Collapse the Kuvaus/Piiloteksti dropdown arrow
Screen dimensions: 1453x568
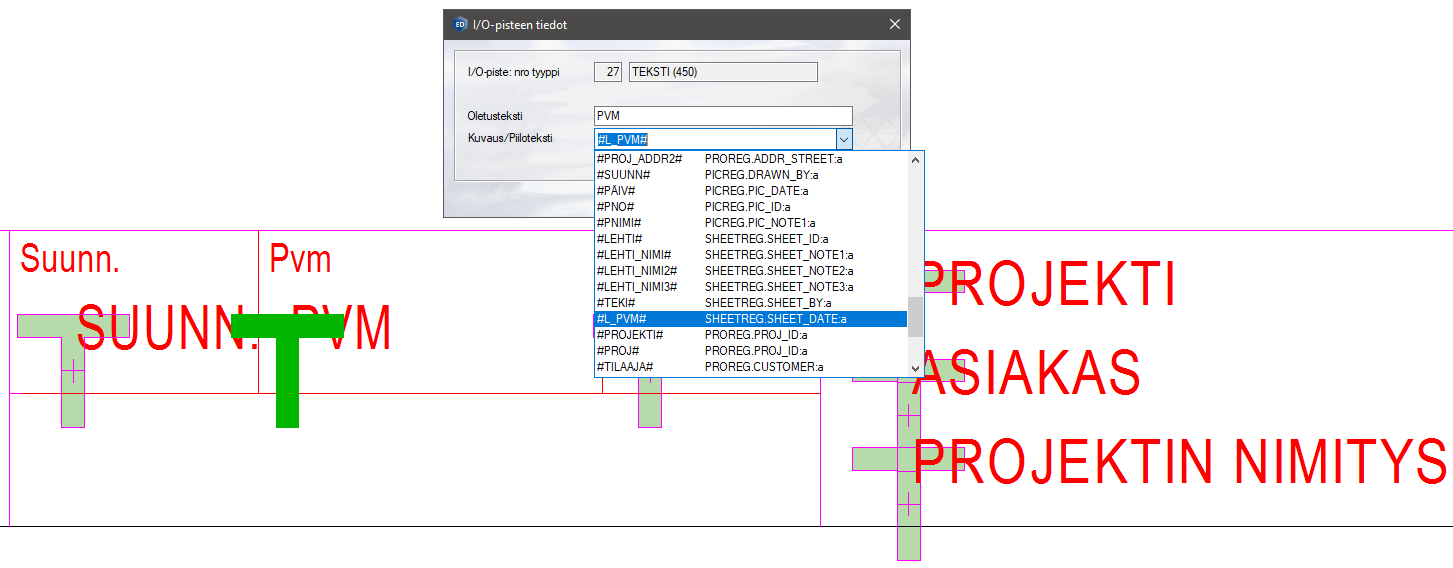(843, 140)
